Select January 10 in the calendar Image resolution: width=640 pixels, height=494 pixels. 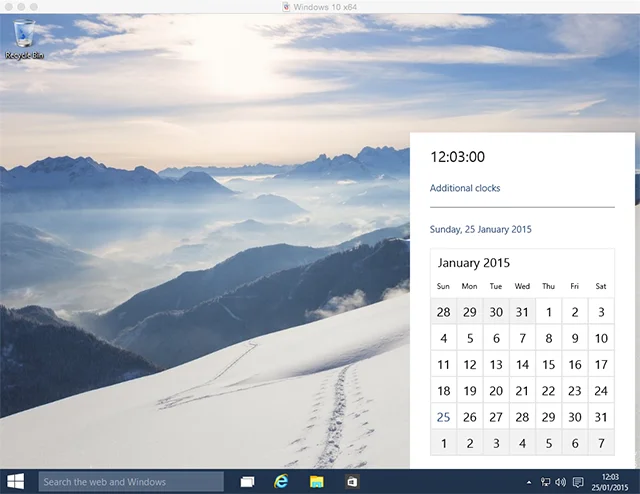point(601,338)
